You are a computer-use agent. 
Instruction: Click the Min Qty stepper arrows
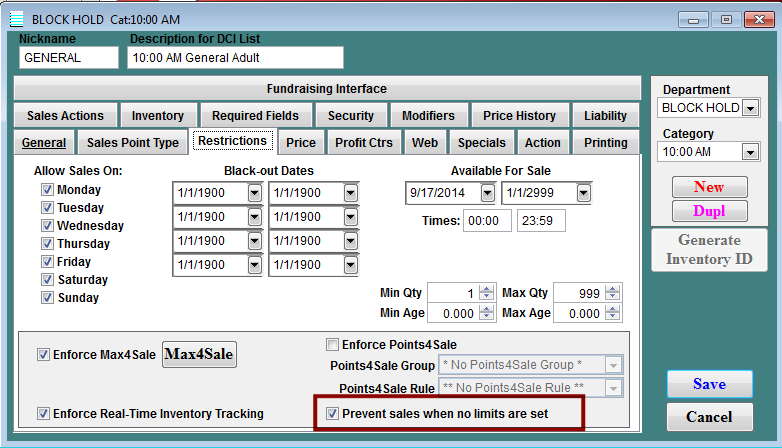pos(486,293)
